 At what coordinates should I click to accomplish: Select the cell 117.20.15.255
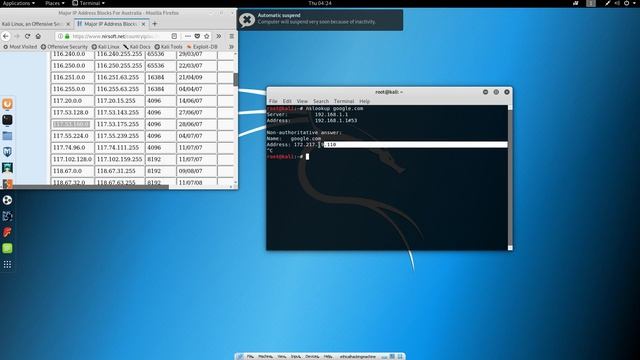[119, 101]
